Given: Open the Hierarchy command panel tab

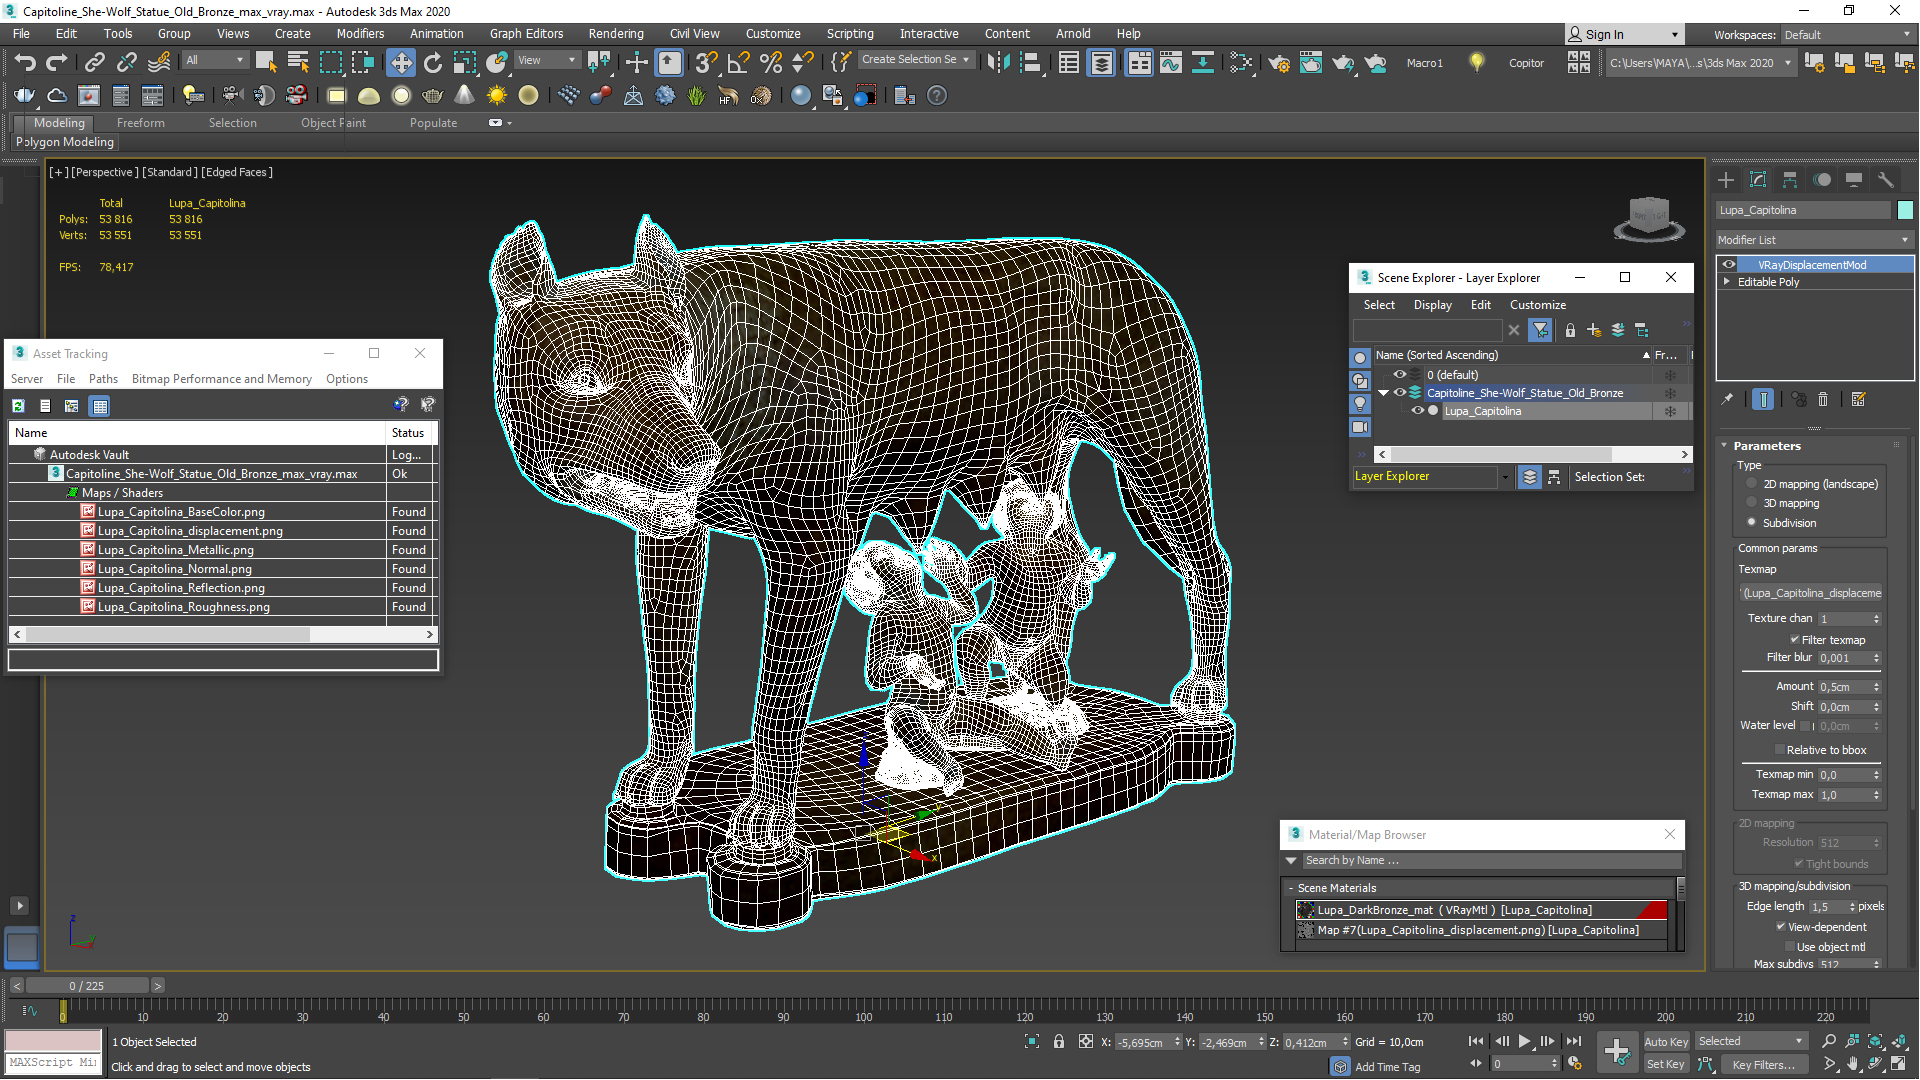Looking at the screenshot, I should click(1790, 180).
